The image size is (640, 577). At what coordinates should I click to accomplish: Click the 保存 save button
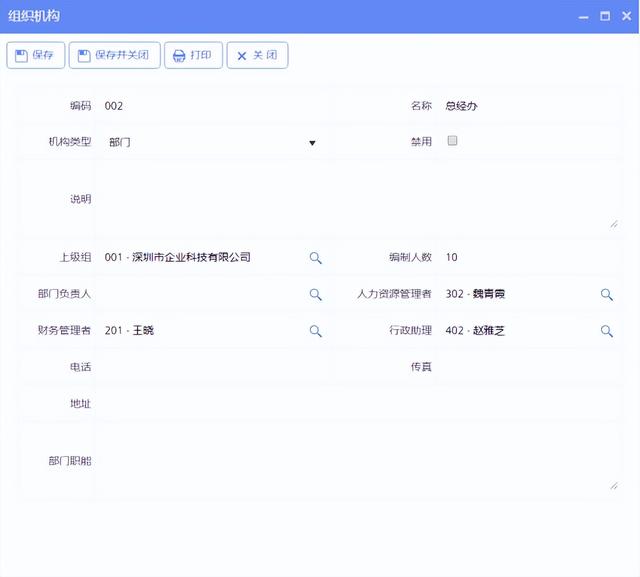36,55
